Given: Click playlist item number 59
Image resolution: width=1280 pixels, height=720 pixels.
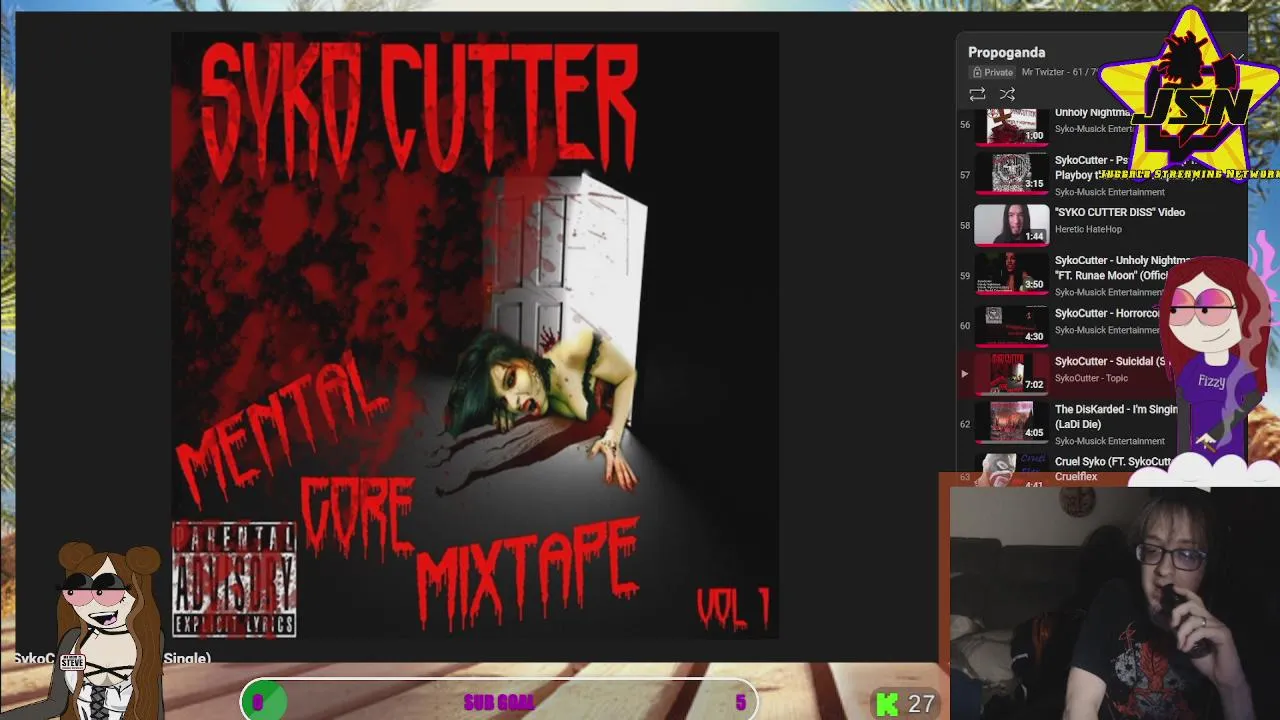Looking at the screenshot, I should click(965, 275).
